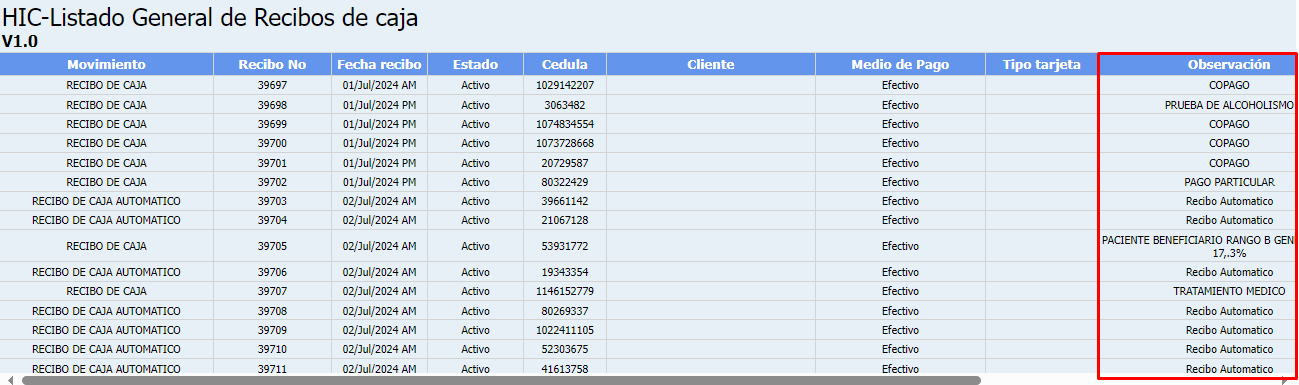Click observation TRATAMIENTO MEDICO
Viewport: 1299px width, 385px height.
[x=1229, y=291]
